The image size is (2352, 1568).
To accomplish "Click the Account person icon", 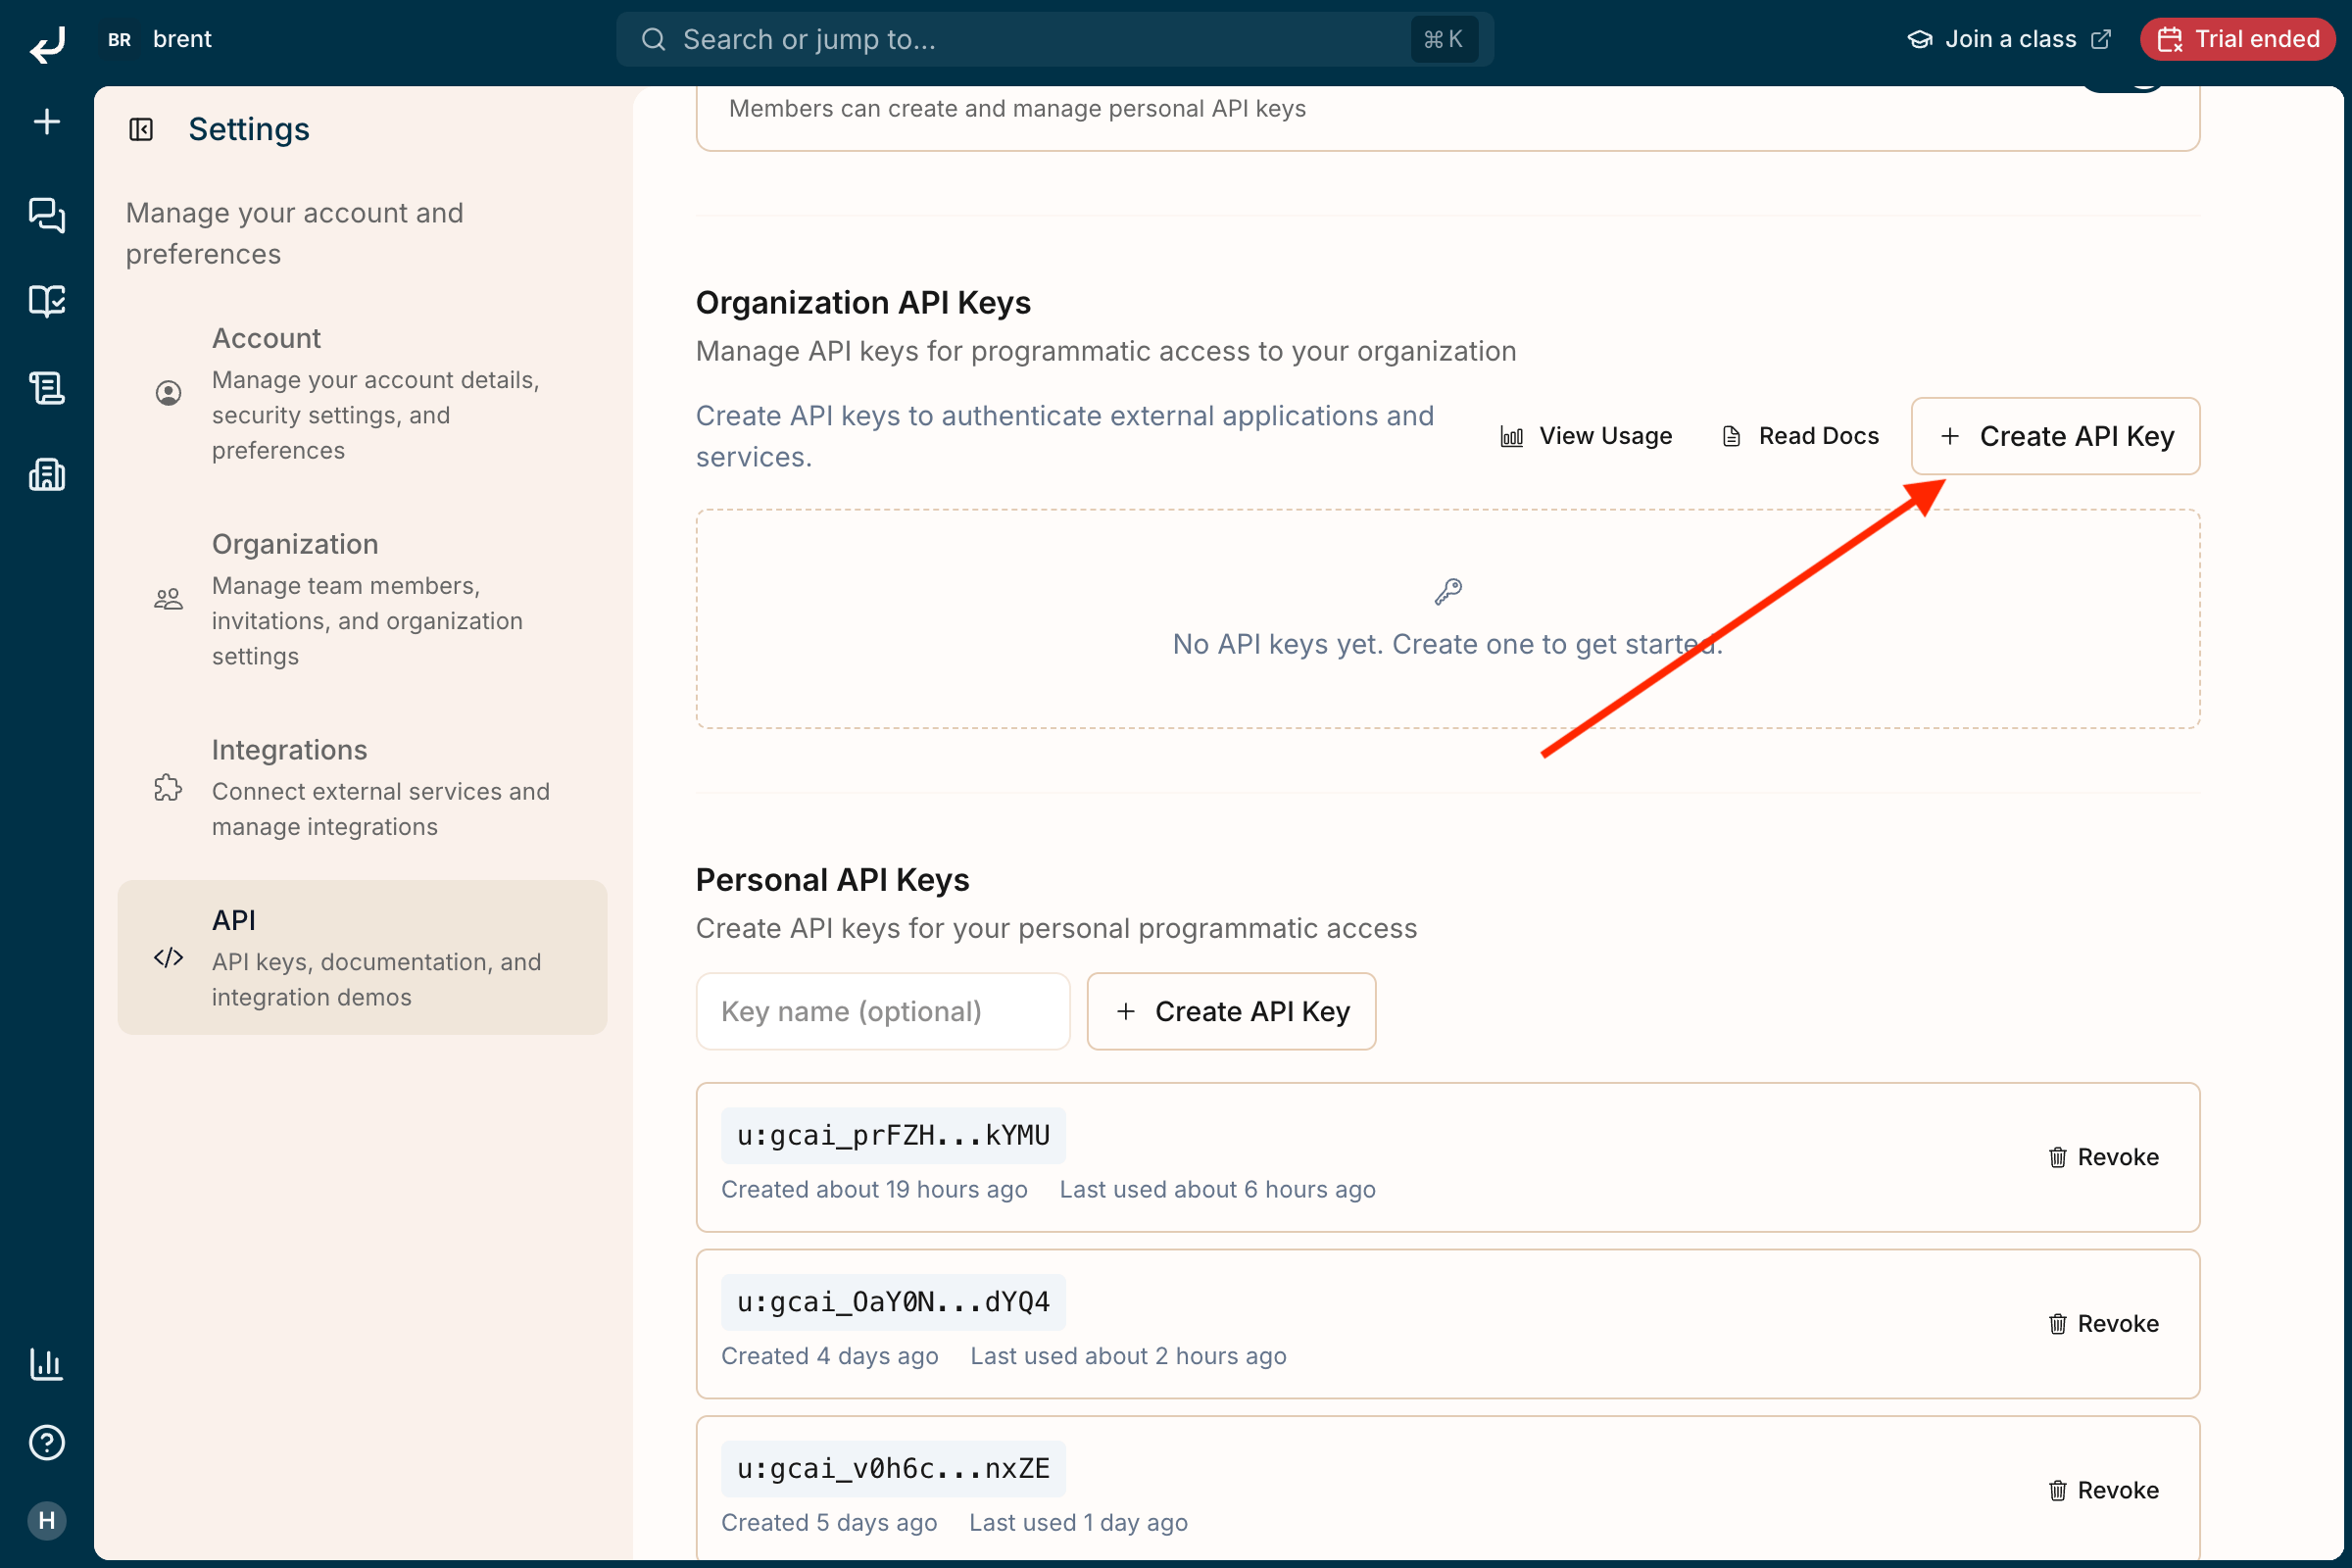I will click(169, 393).
